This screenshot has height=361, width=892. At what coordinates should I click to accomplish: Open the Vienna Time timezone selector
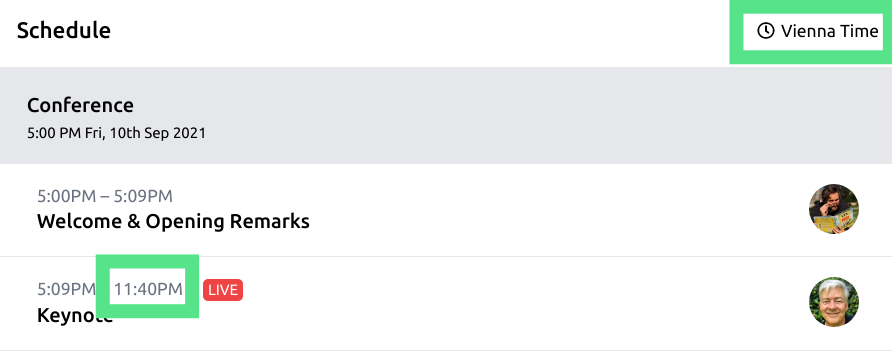coord(817,31)
